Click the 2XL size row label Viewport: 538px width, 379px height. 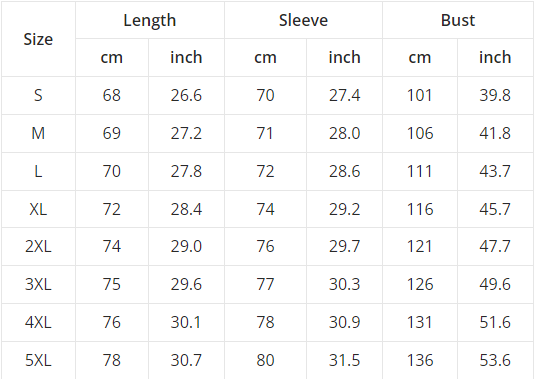[x=38, y=246]
